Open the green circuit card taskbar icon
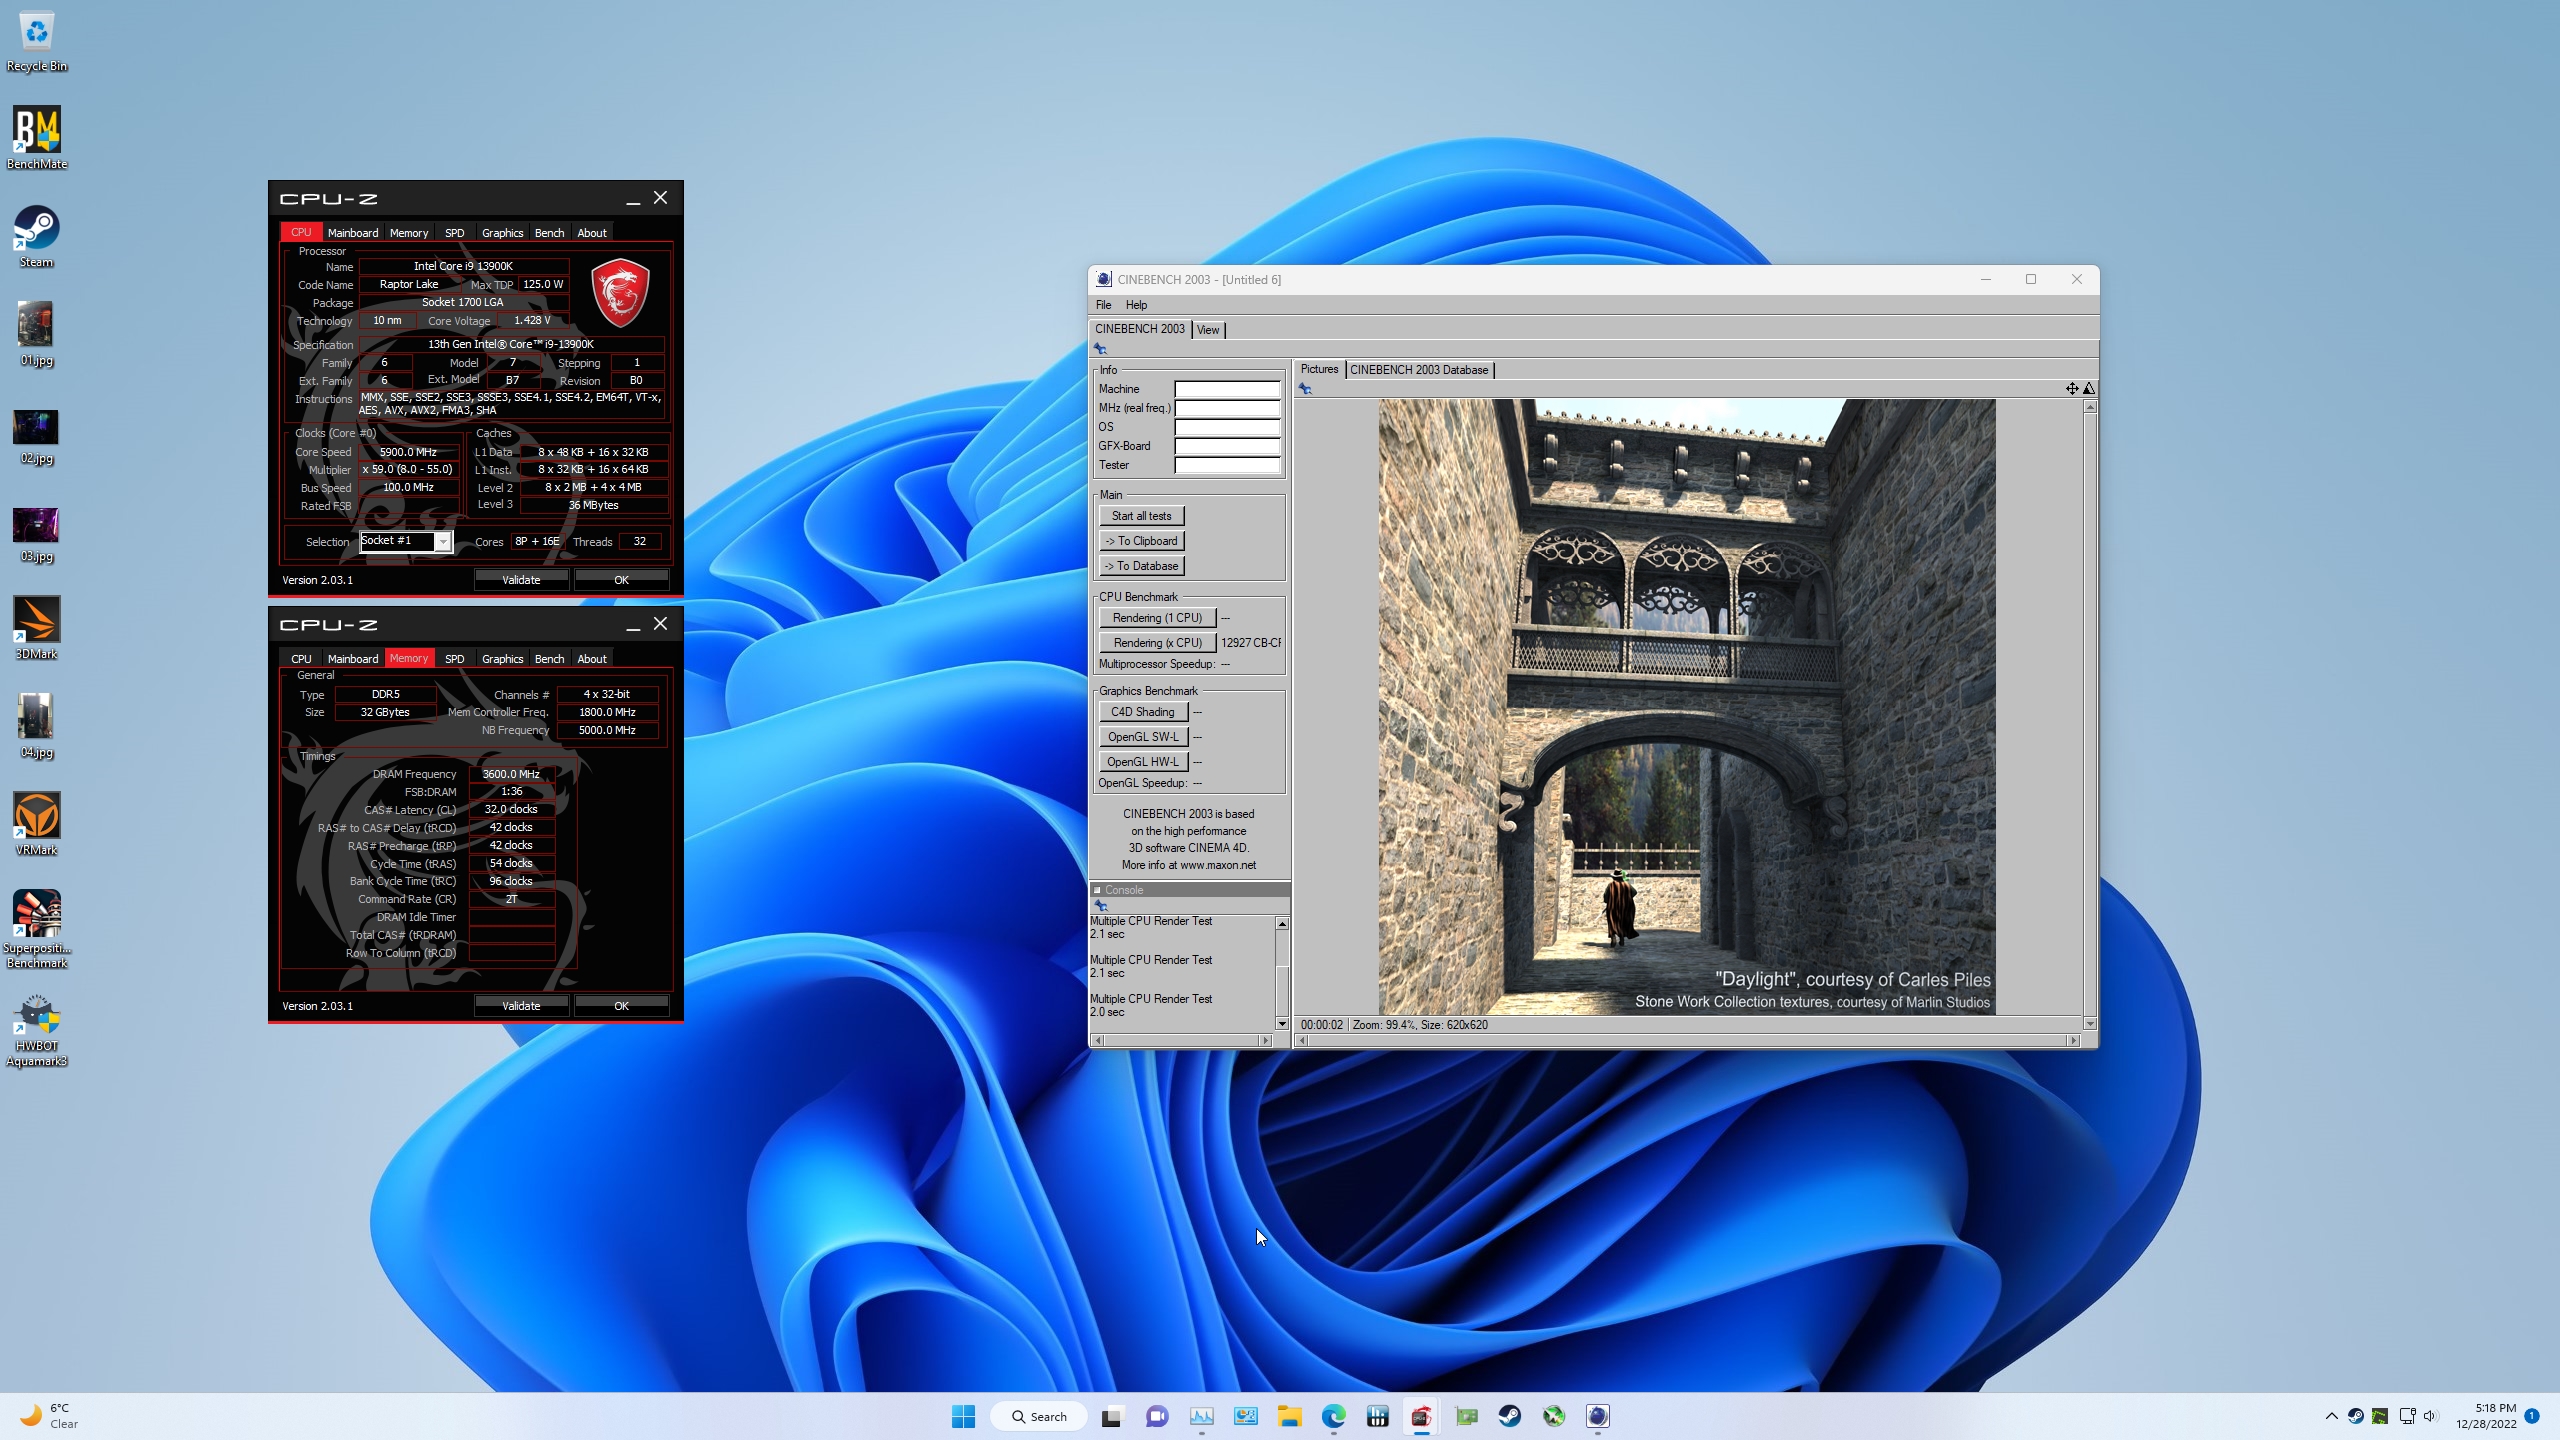This screenshot has height=1440, width=2560. pyautogui.click(x=1466, y=1416)
